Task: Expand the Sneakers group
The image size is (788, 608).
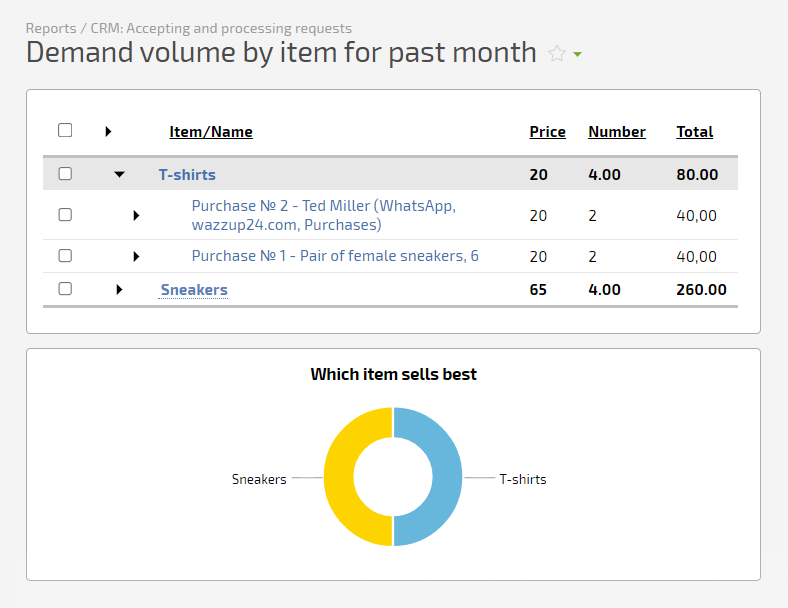Action: point(119,289)
